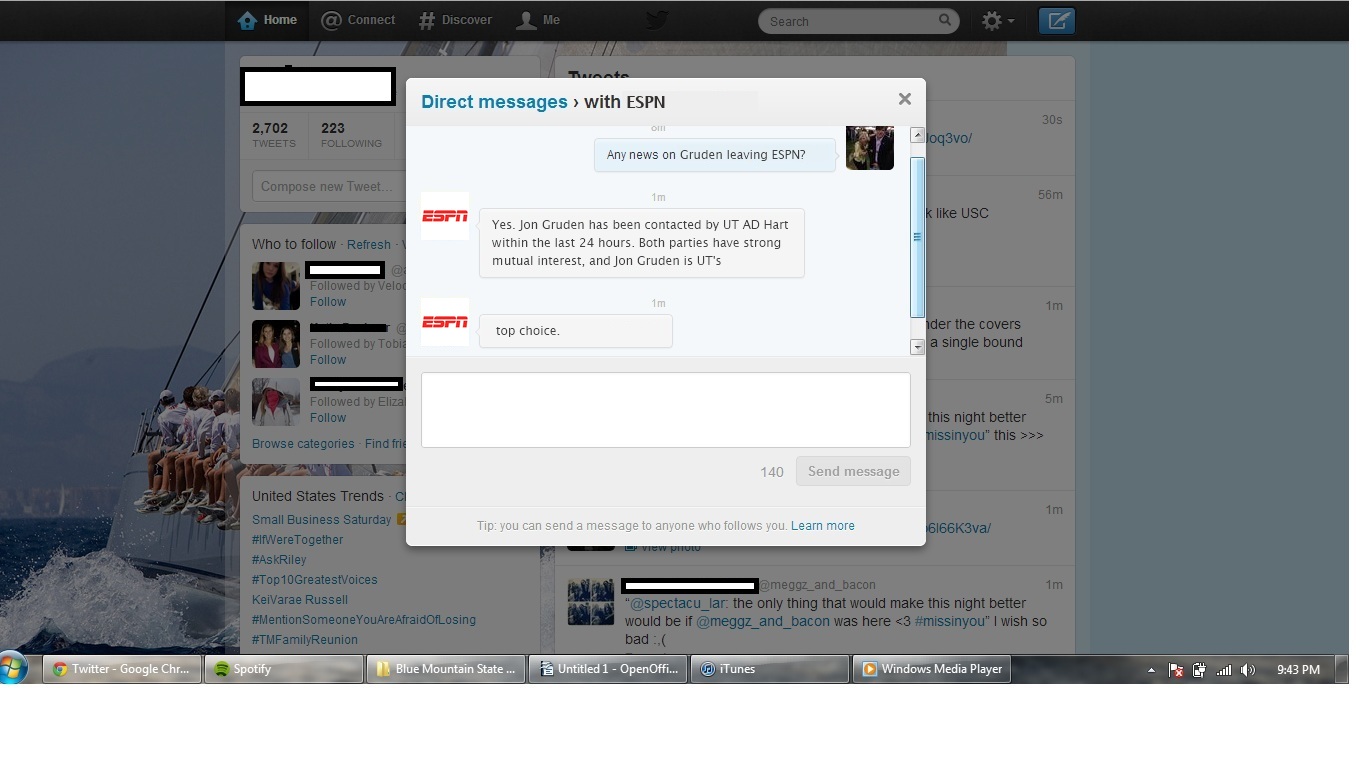Click Refresh in Who to follow
Screen dimensions: 1366x768
[369, 245]
